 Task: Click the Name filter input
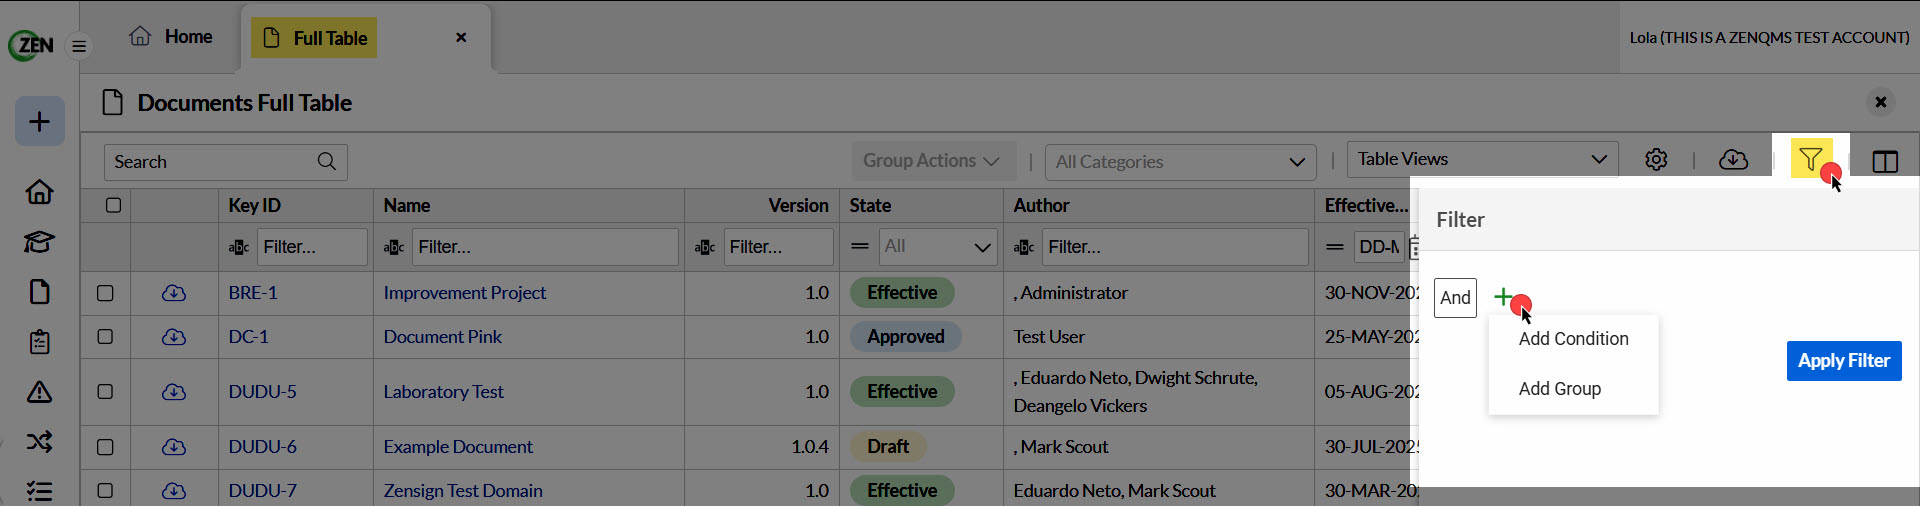(x=545, y=247)
